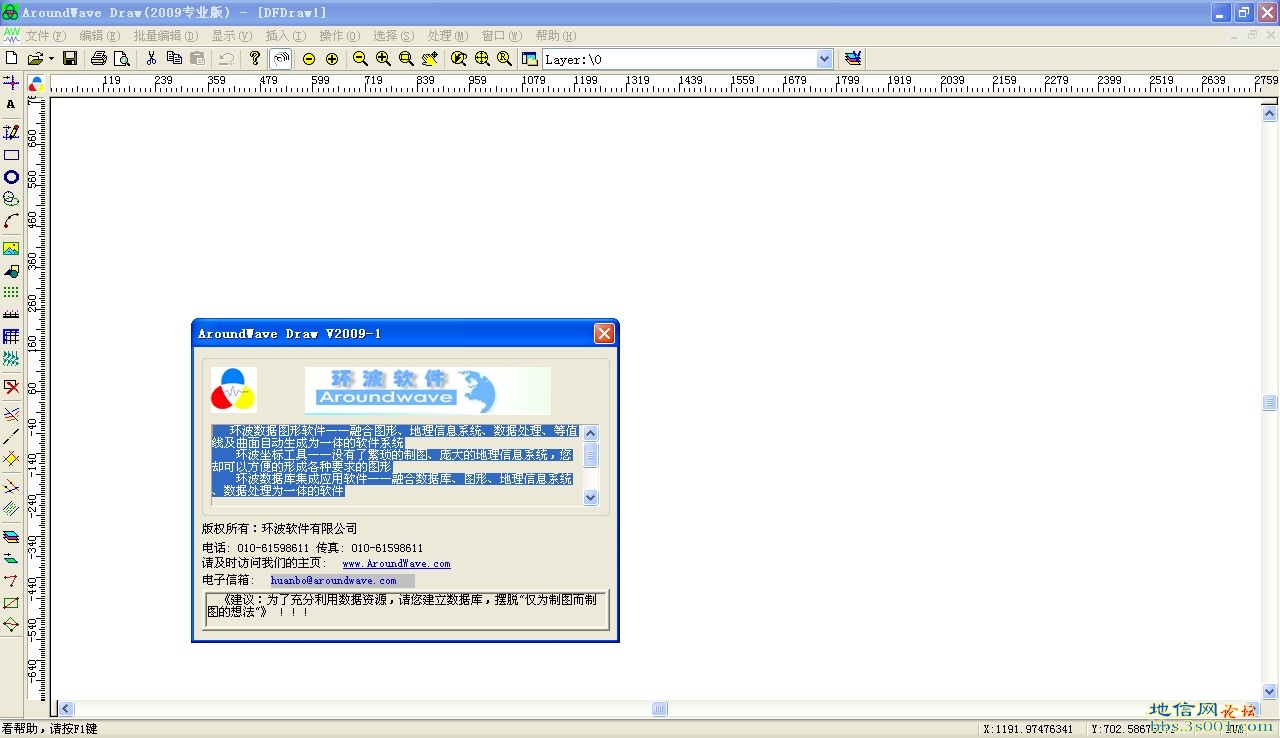The width and height of the screenshot is (1280, 738).
Task: Click the canvas horizontal scrollbar thumb
Action: pos(660,709)
